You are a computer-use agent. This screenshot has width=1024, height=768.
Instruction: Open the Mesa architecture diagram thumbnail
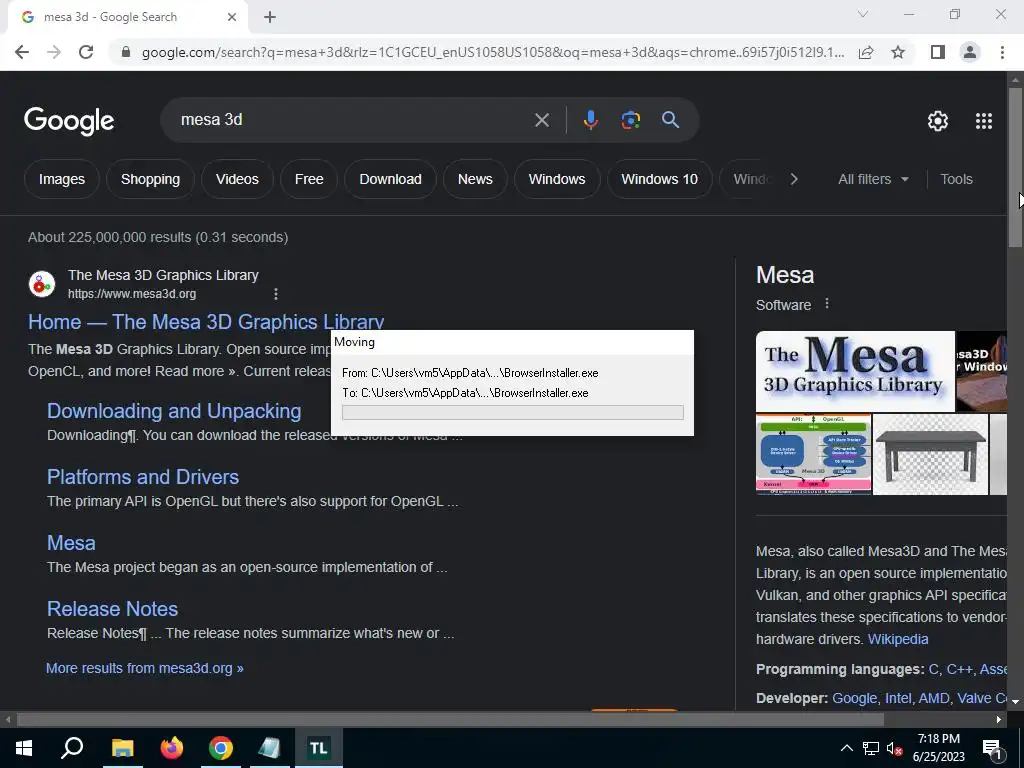[x=814, y=455]
